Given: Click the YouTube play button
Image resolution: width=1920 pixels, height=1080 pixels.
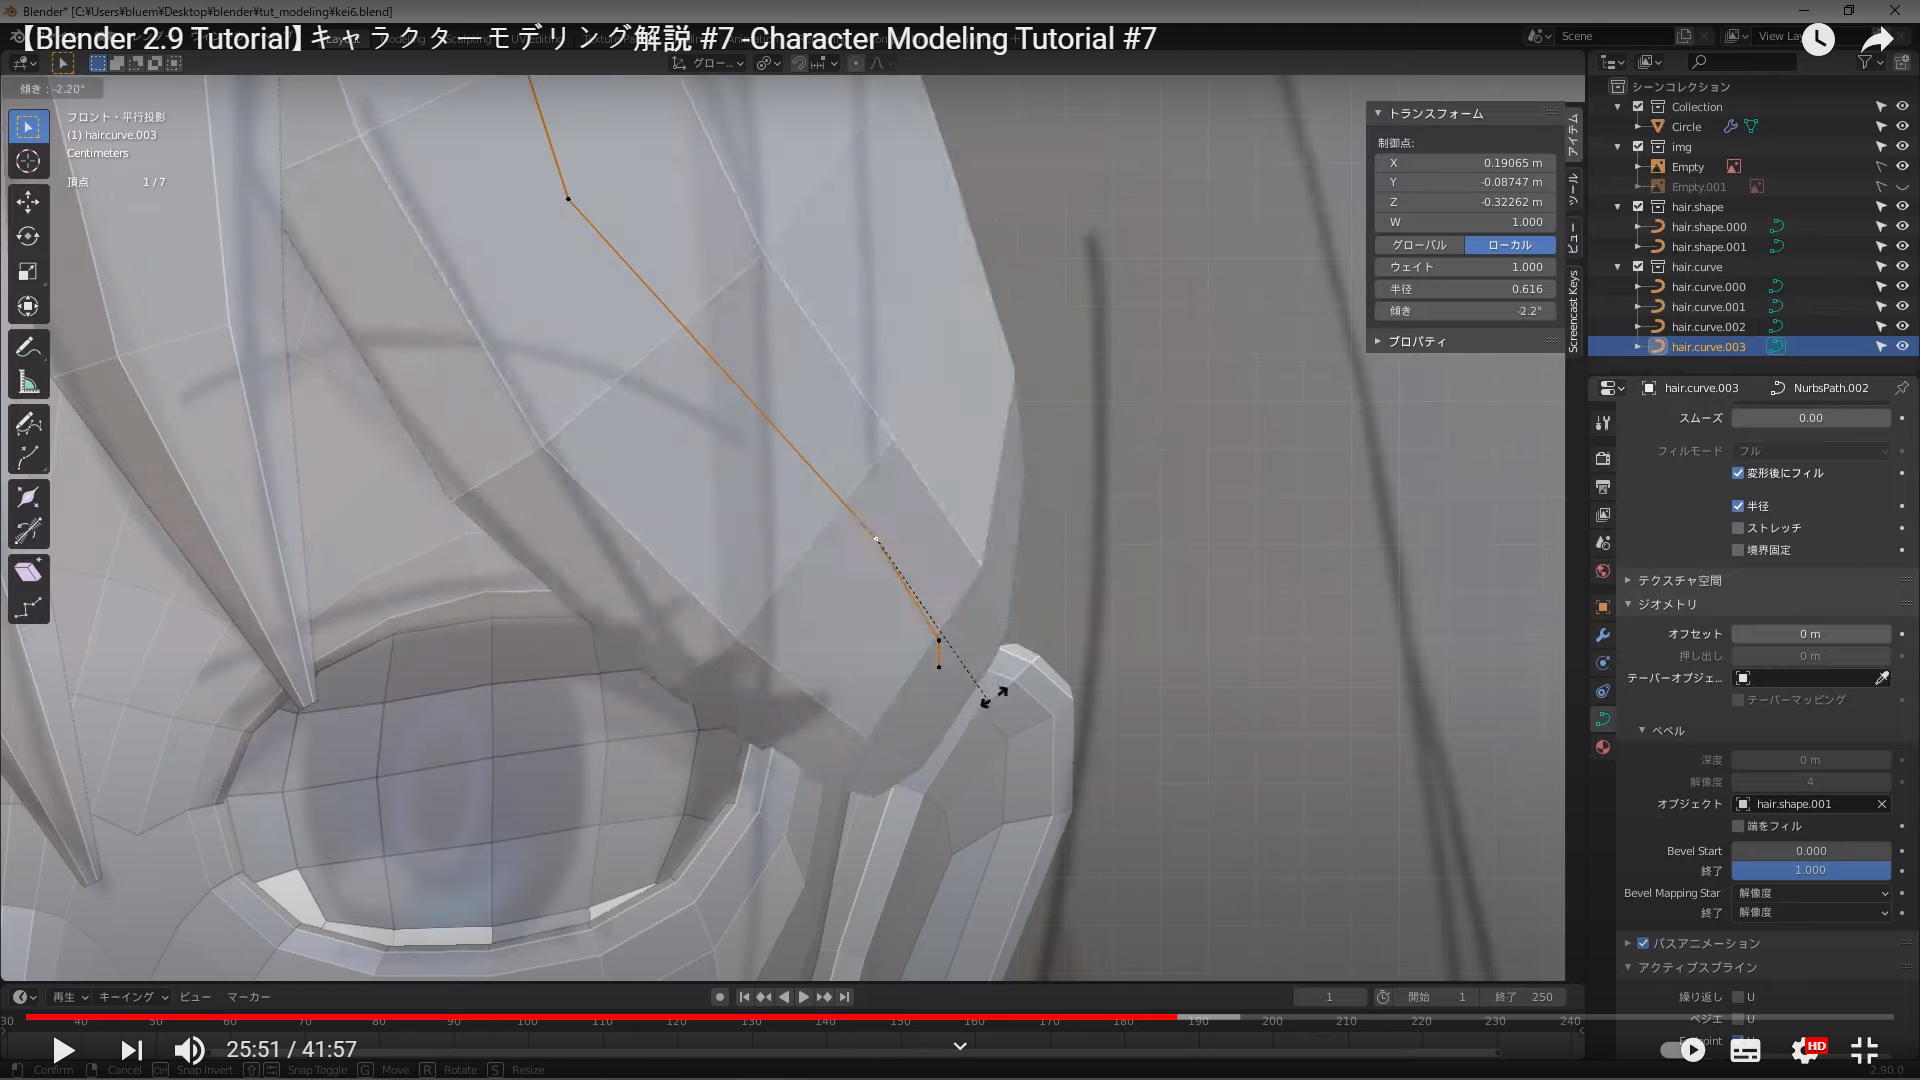Looking at the screenshot, I should [63, 1050].
